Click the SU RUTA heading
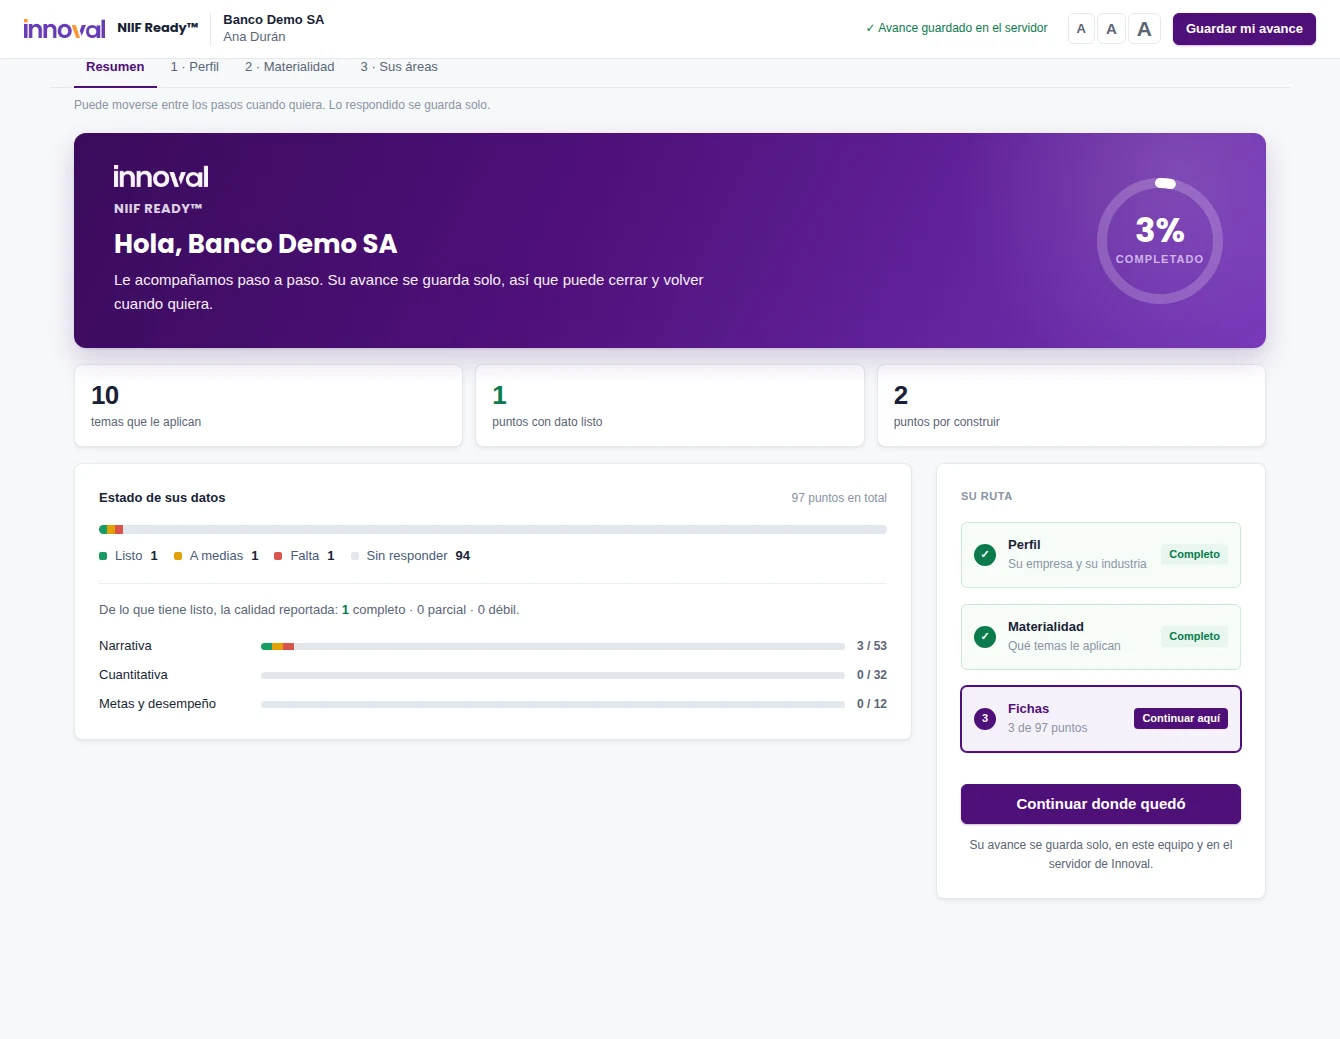 986,496
